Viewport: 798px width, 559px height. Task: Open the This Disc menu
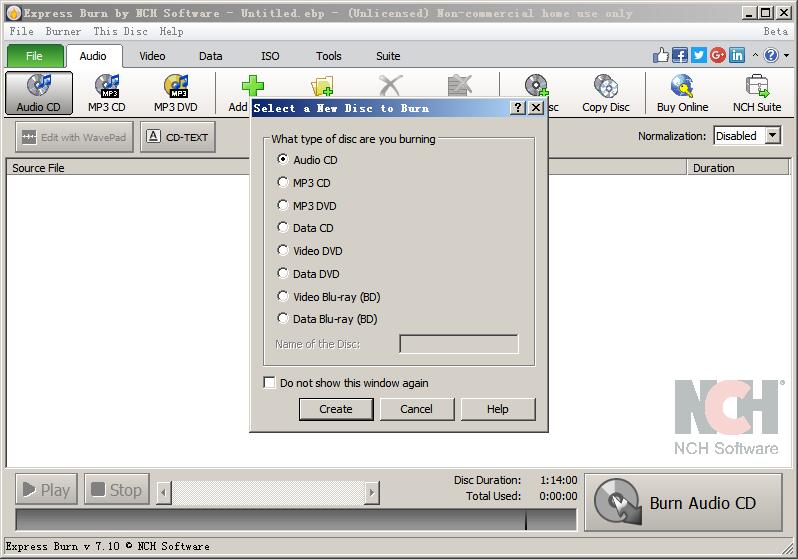pyautogui.click(x=121, y=31)
